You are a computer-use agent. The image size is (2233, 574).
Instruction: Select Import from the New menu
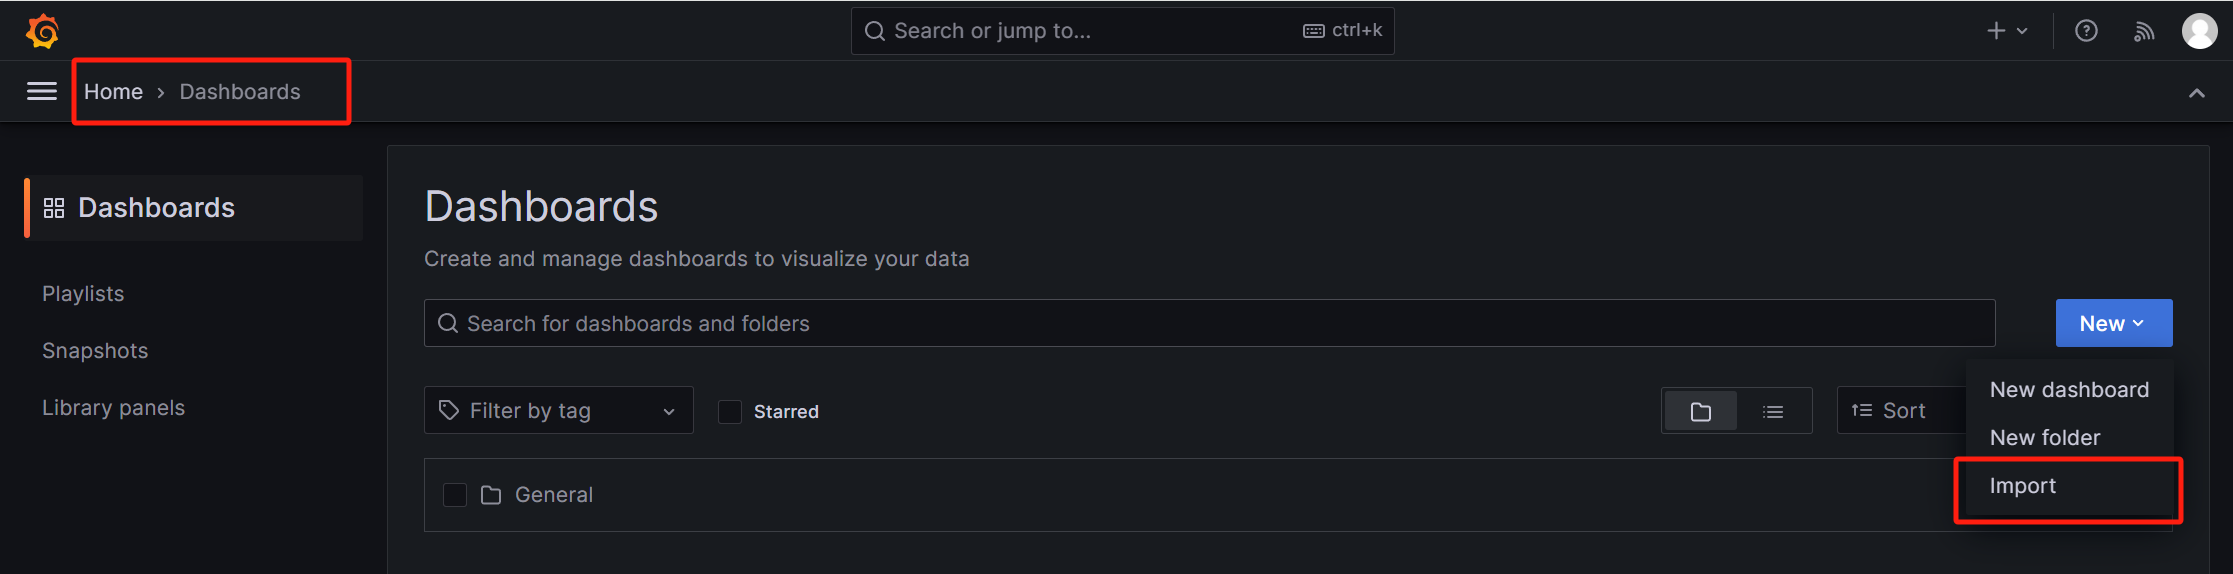(2023, 486)
